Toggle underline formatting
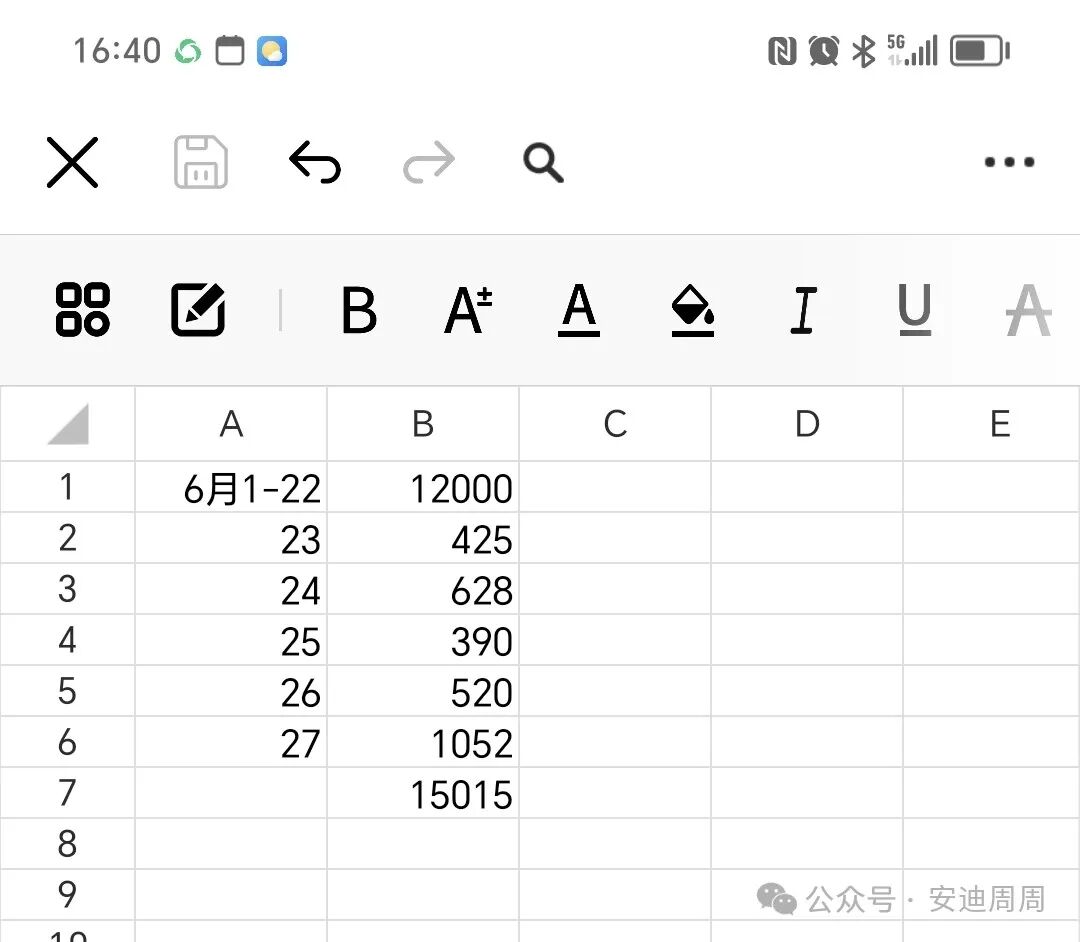 point(915,310)
